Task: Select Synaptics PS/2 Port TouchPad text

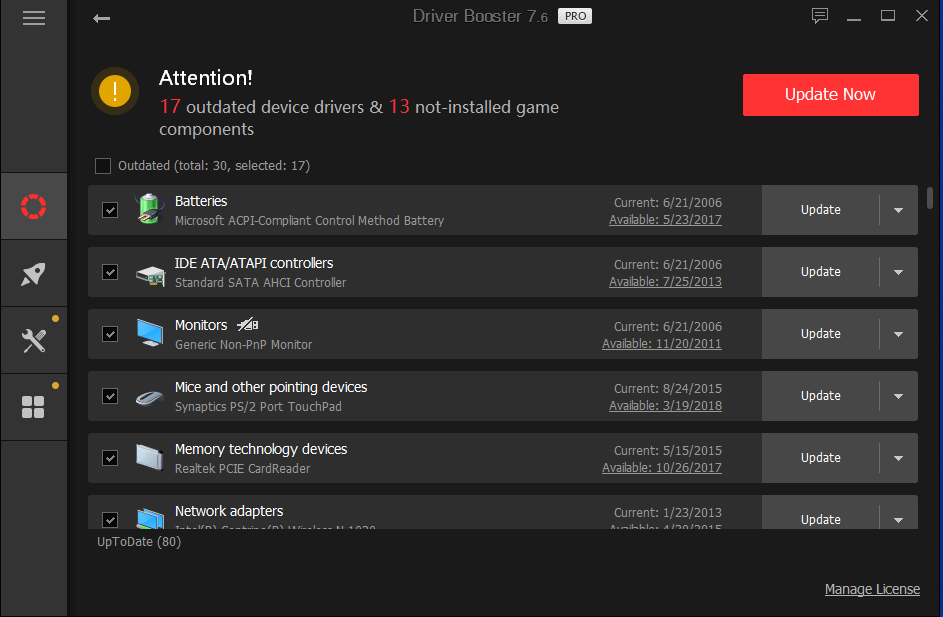Action: click(x=258, y=407)
